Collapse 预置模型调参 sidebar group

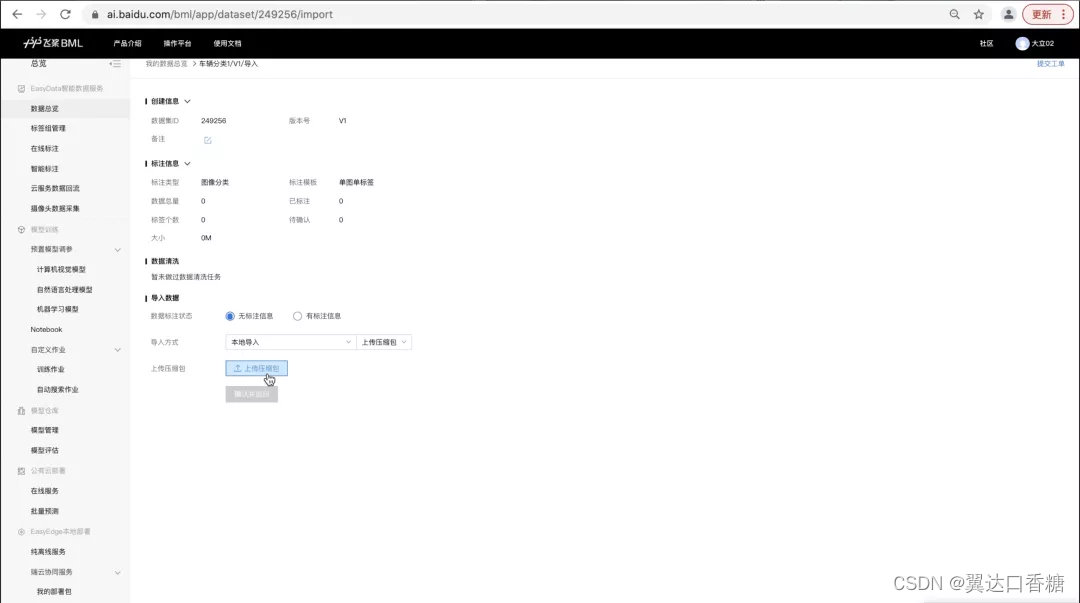pyautogui.click(x=117, y=250)
